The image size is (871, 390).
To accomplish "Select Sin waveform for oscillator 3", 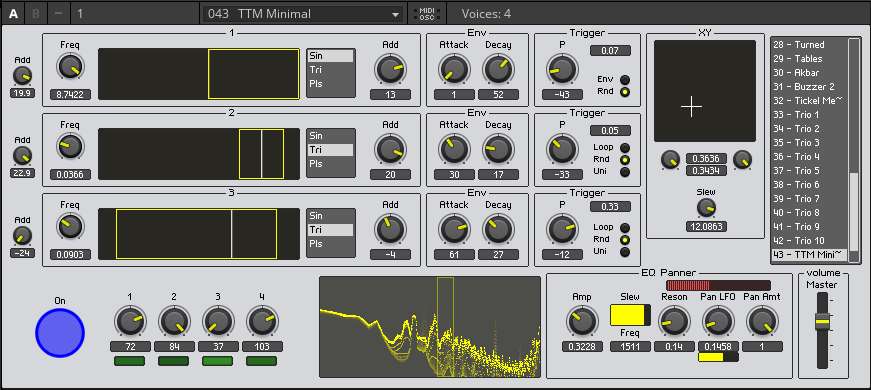I will pyautogui.click(x=331, y=216).
